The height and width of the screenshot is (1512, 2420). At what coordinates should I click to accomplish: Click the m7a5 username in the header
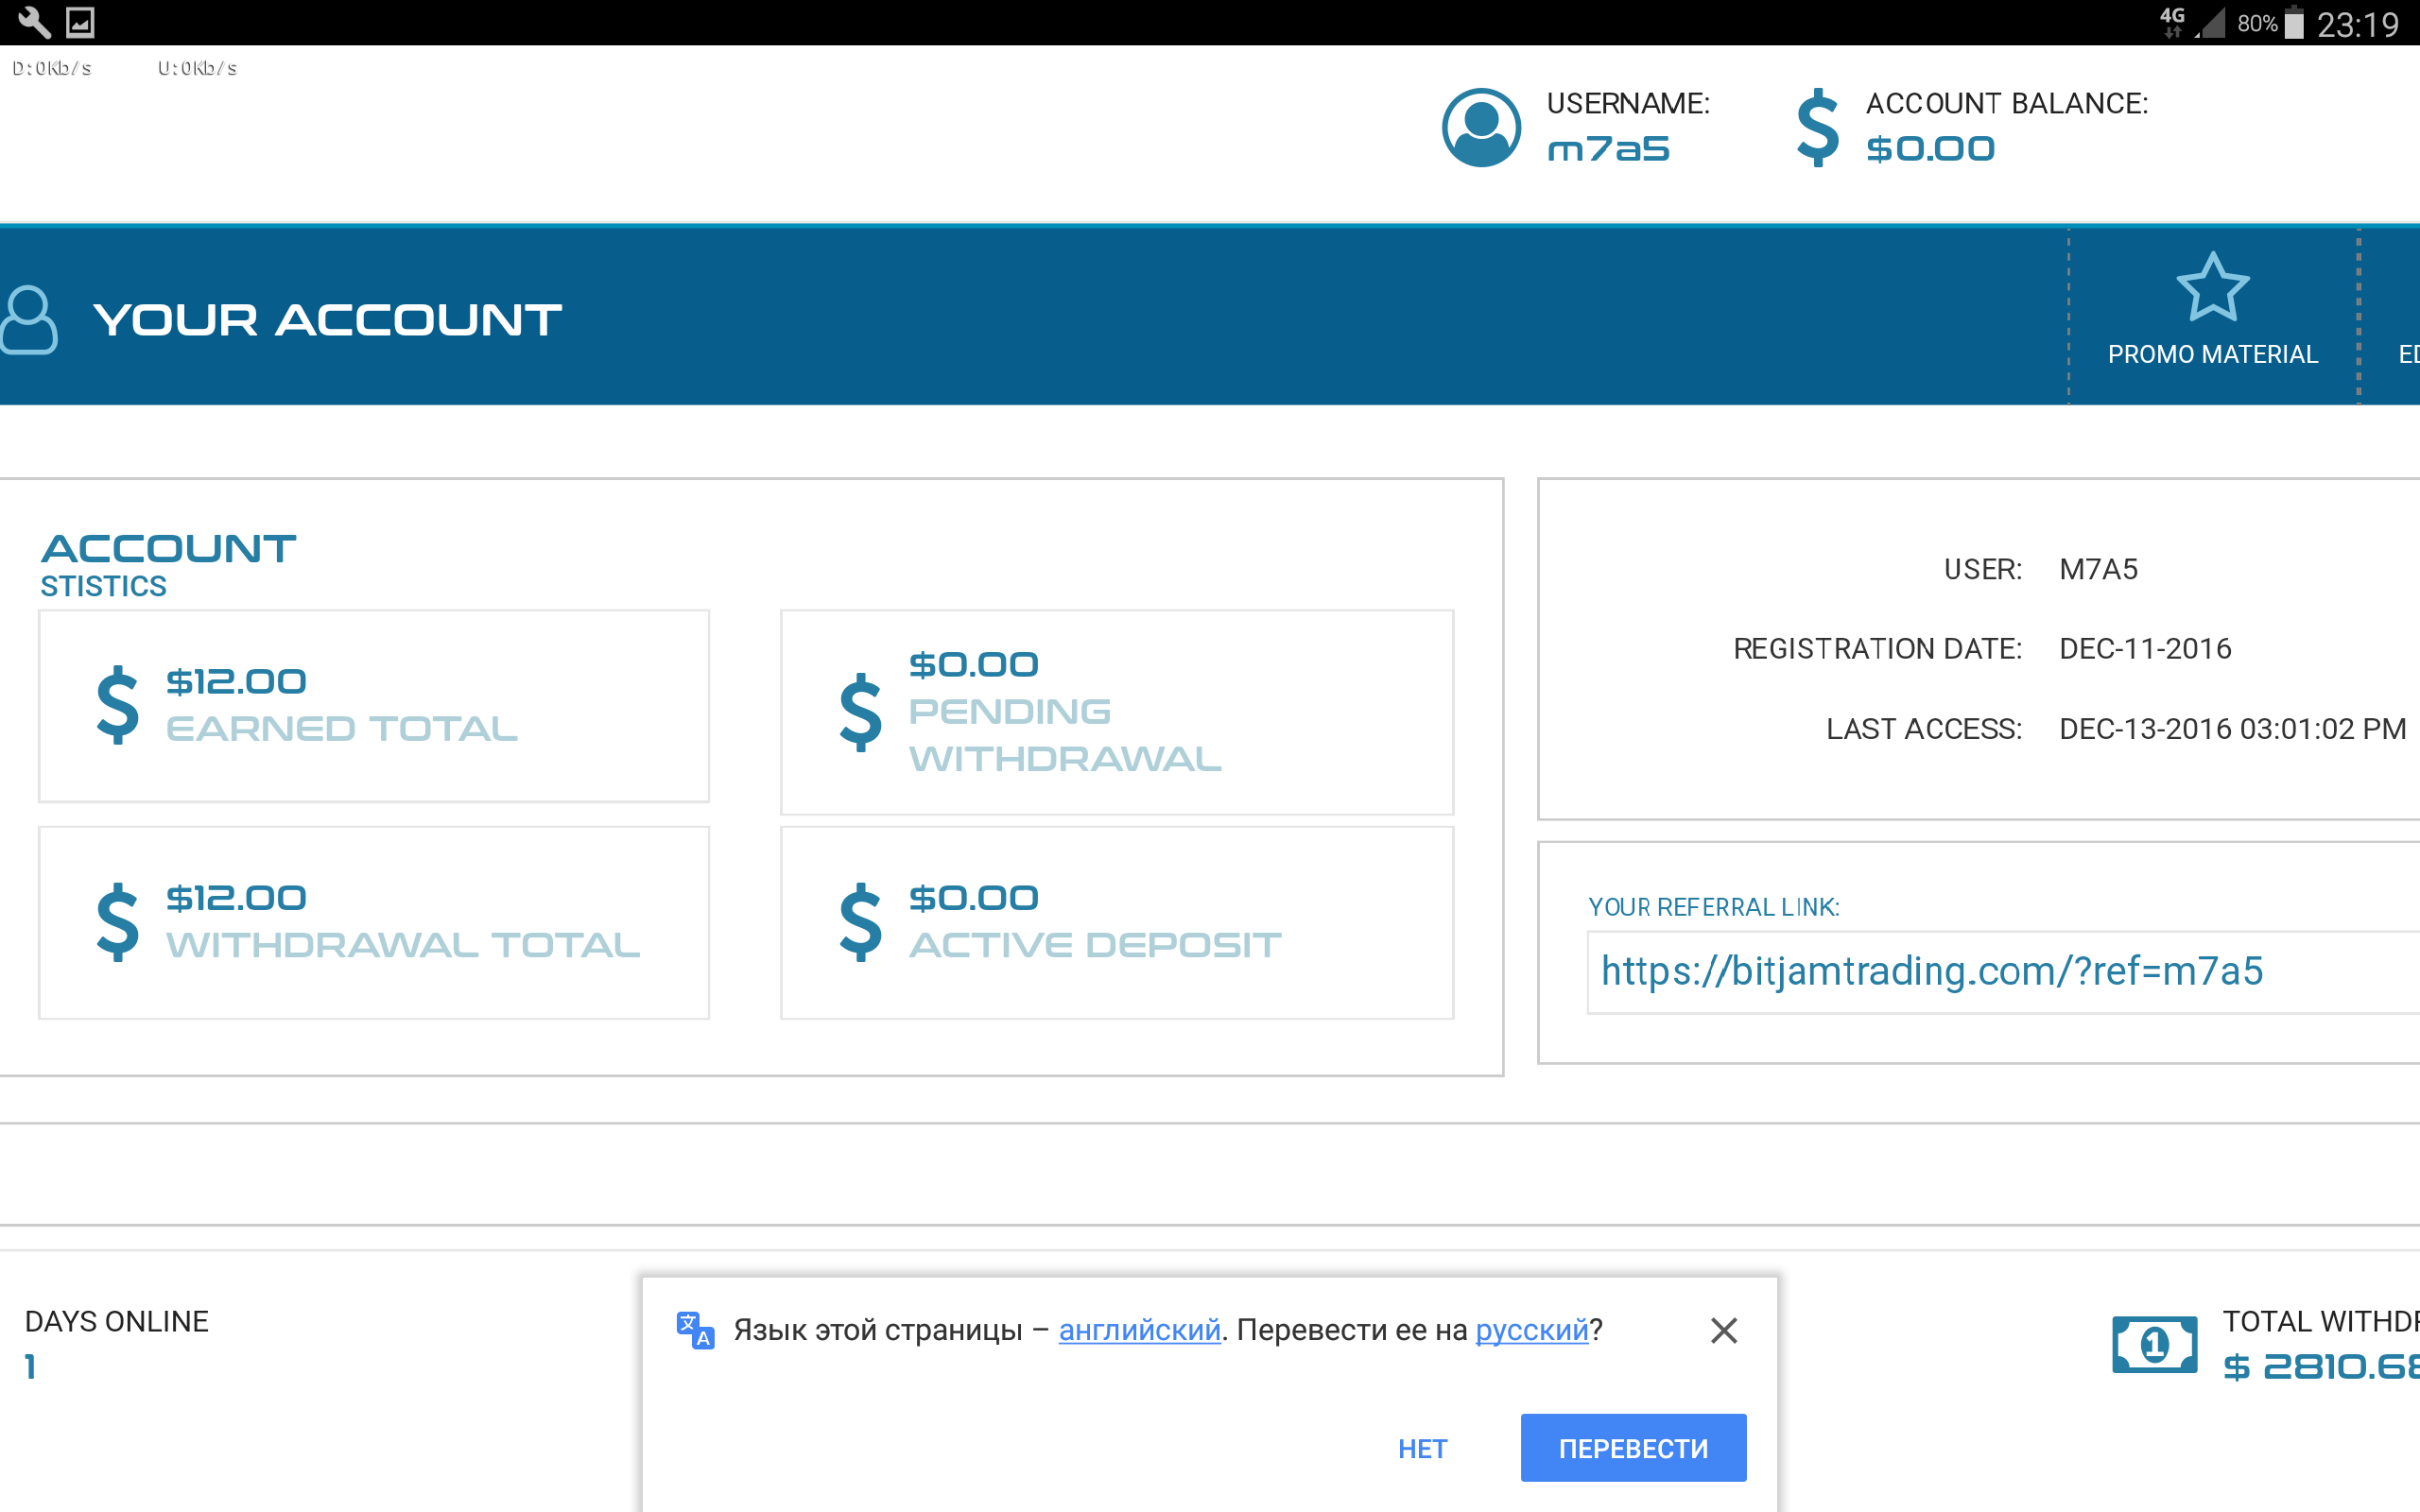coord(1608,149)
